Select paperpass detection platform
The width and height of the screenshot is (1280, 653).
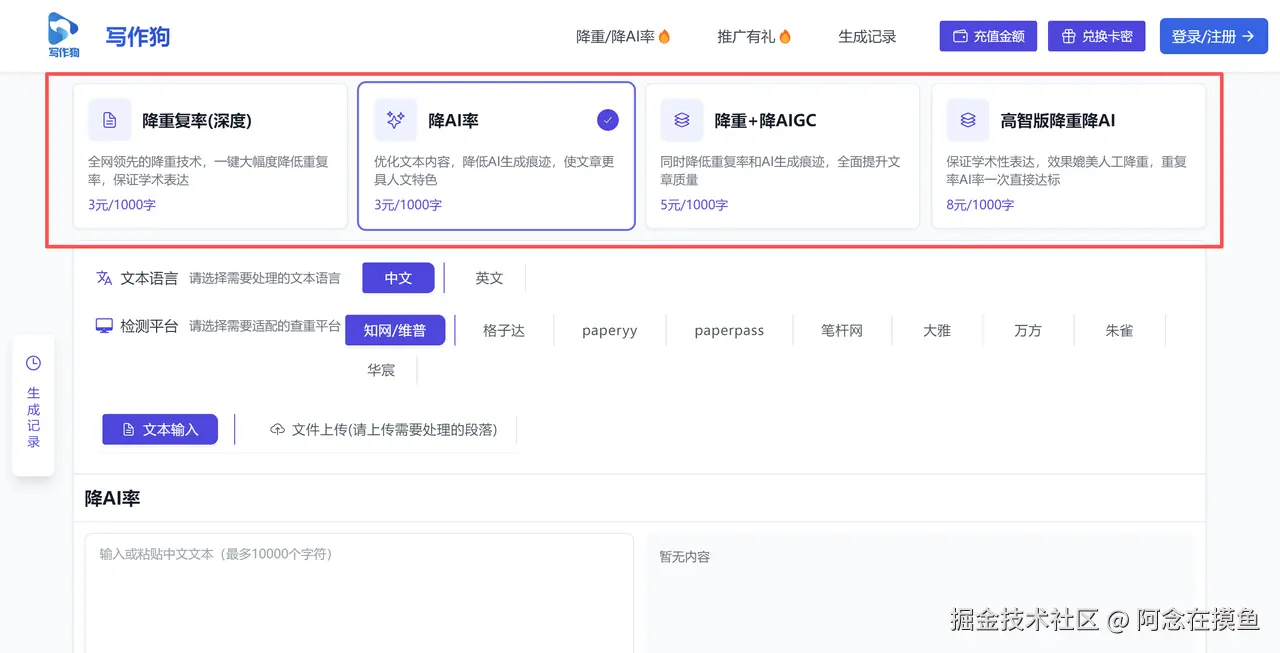click(x=729, y=330)
